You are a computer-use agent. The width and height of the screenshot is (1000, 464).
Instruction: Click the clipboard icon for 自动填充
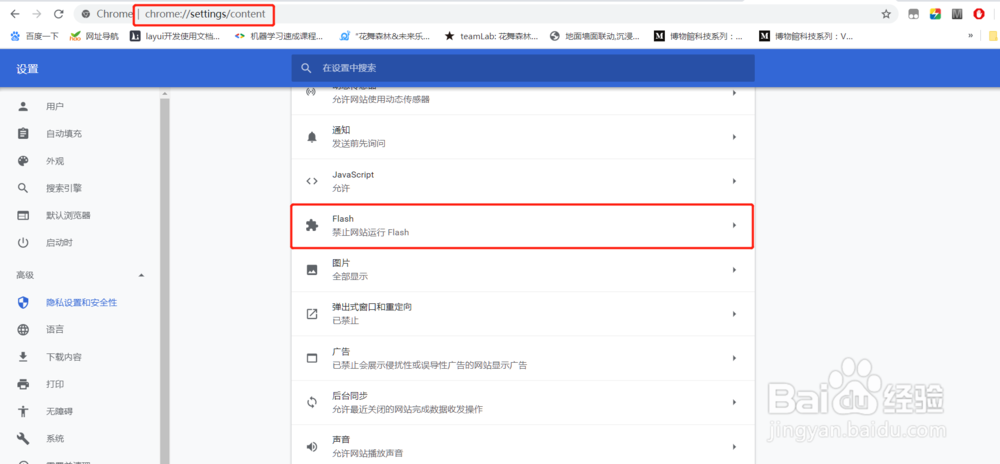pyautogui.click(x=23, y=134)
